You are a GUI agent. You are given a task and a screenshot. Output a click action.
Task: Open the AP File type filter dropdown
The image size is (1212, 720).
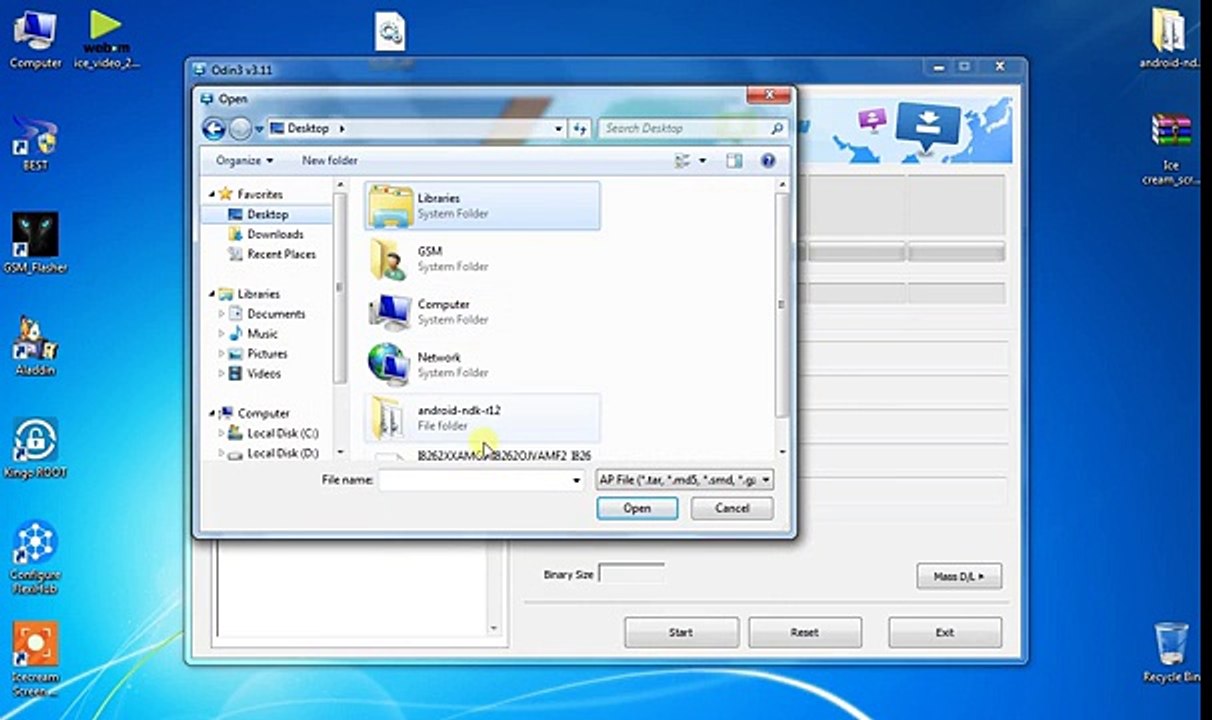tap(684, 480)
